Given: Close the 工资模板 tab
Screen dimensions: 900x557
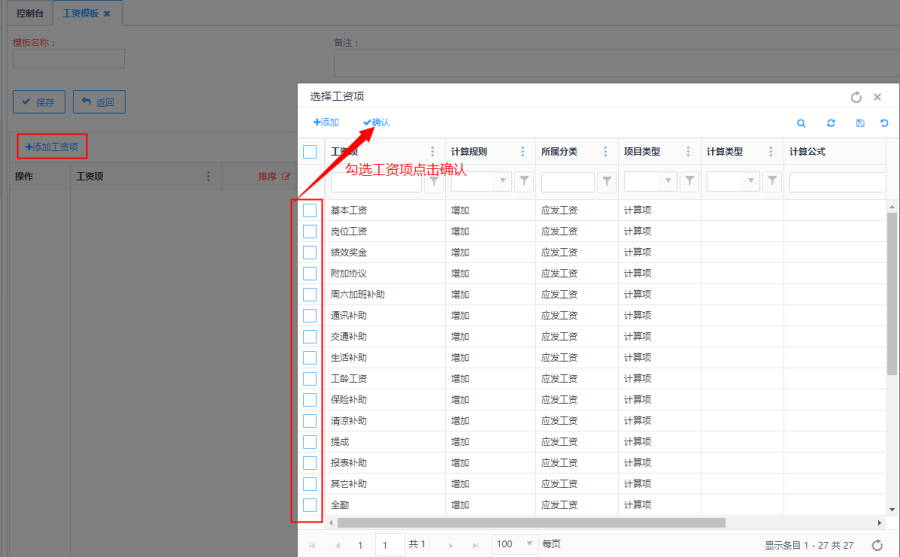Looking at the screenshot, I should tap(107, 14).
